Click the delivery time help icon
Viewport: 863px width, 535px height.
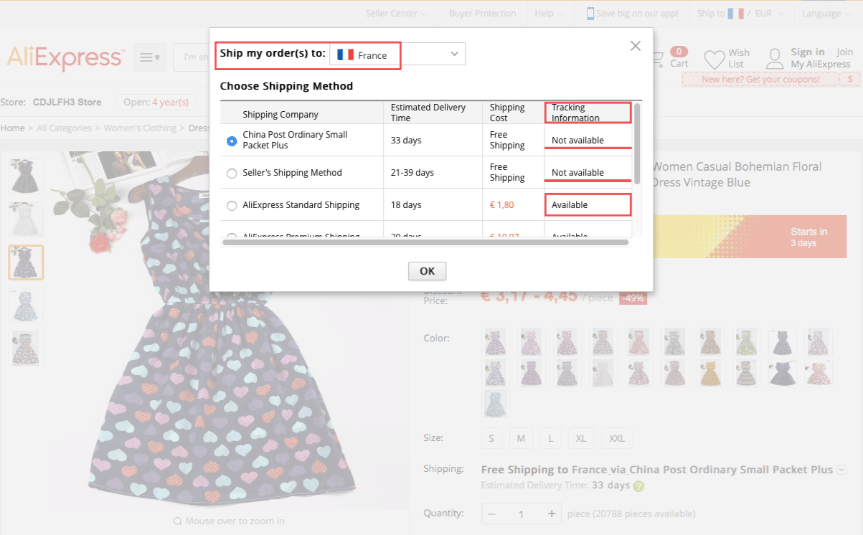pyautogui.click(x=638, y=486)
